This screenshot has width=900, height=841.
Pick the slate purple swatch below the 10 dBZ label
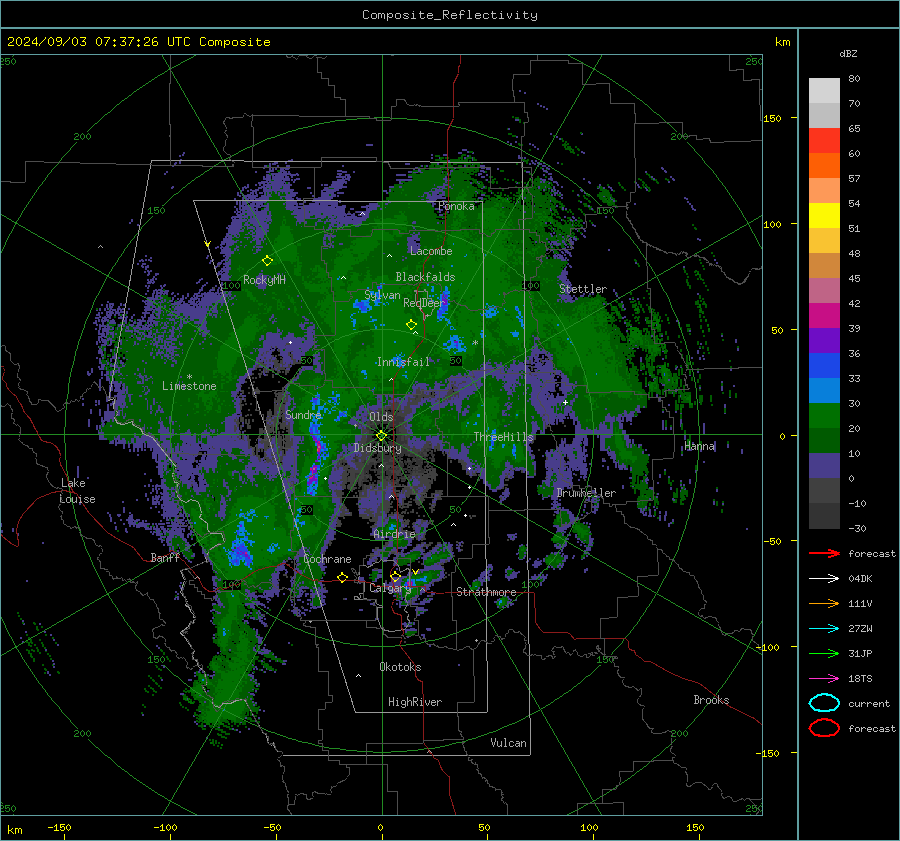click(824, 465)
